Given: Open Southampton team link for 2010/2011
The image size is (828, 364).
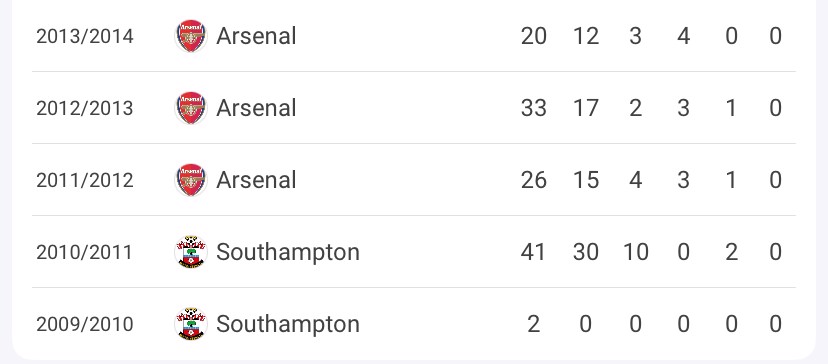Looking at the screenshot, I should click(x=288, y=252).
